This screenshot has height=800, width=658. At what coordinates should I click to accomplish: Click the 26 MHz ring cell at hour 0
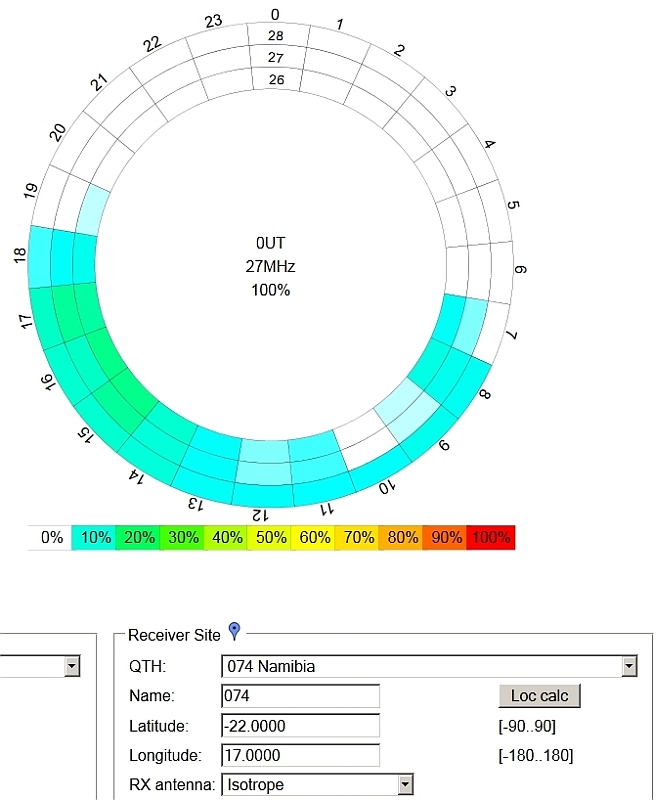[276, 80]
